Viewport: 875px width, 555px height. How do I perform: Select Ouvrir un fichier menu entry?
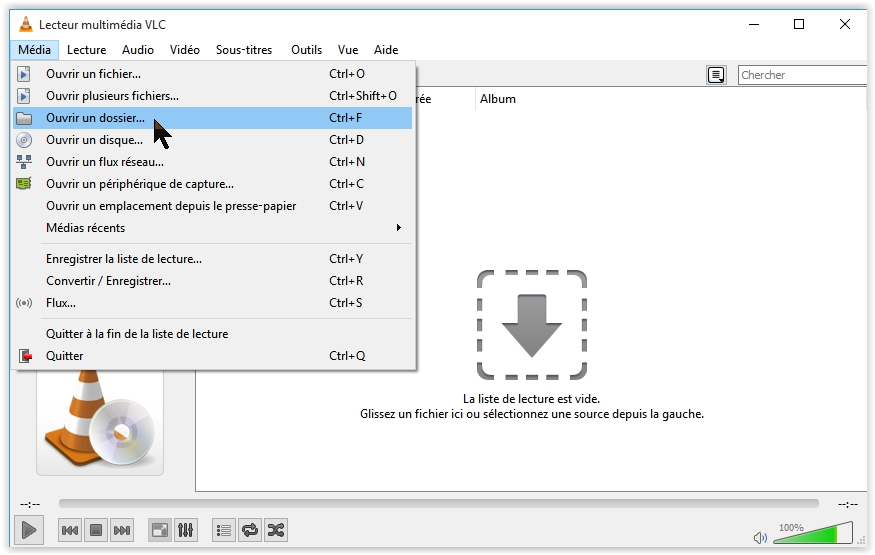point(213,74)
